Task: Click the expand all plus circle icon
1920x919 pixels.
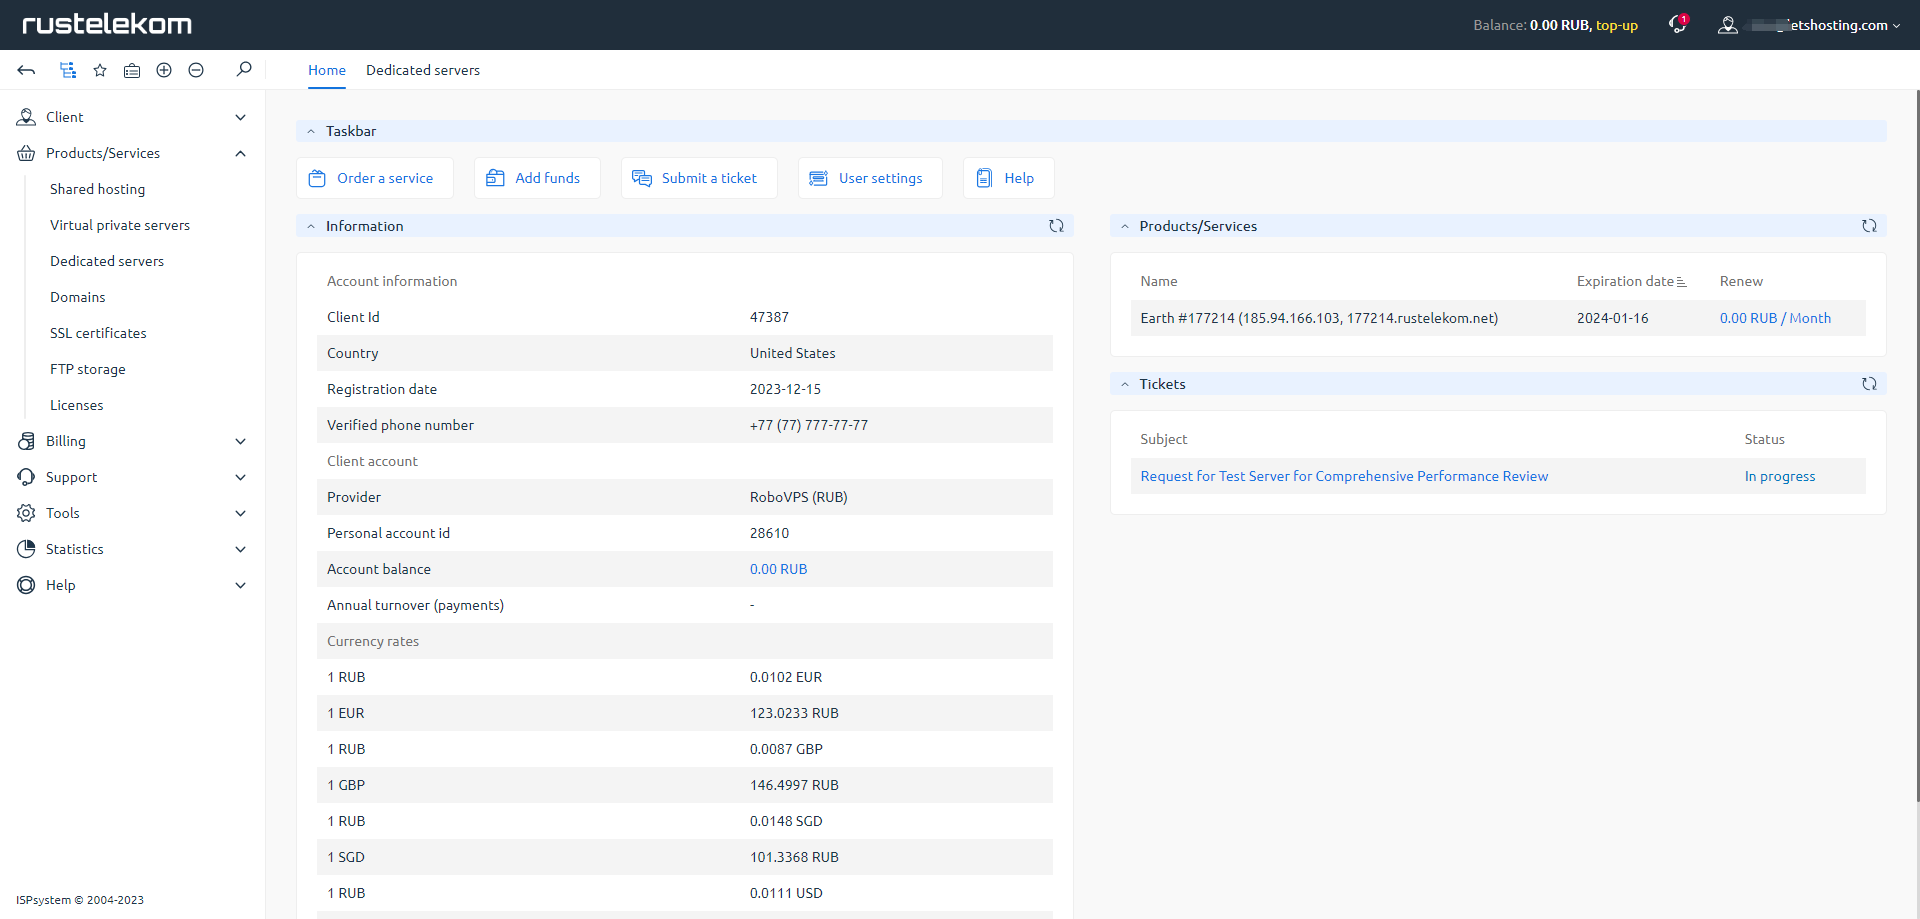Action: tap(164, 70)
